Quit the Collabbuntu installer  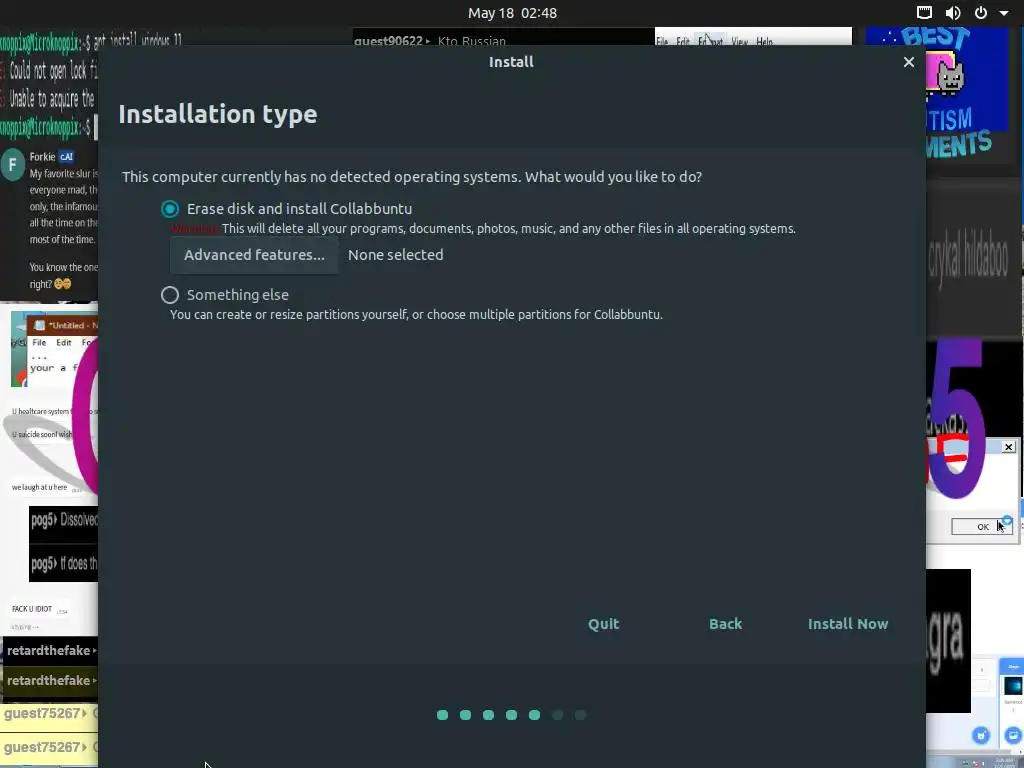(603, 624)
